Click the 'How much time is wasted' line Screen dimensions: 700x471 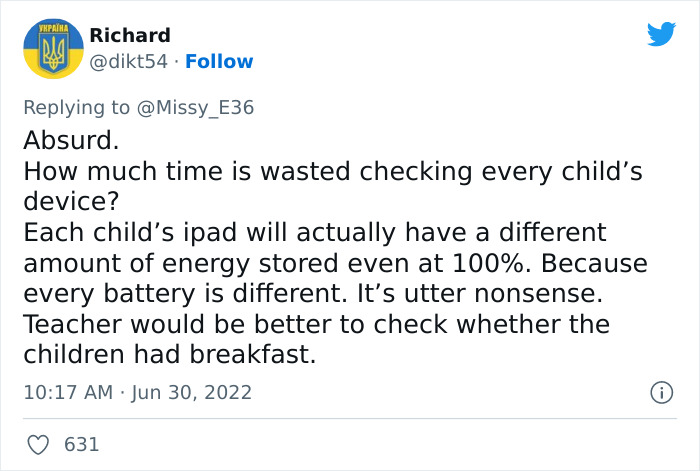pos(330,171)
